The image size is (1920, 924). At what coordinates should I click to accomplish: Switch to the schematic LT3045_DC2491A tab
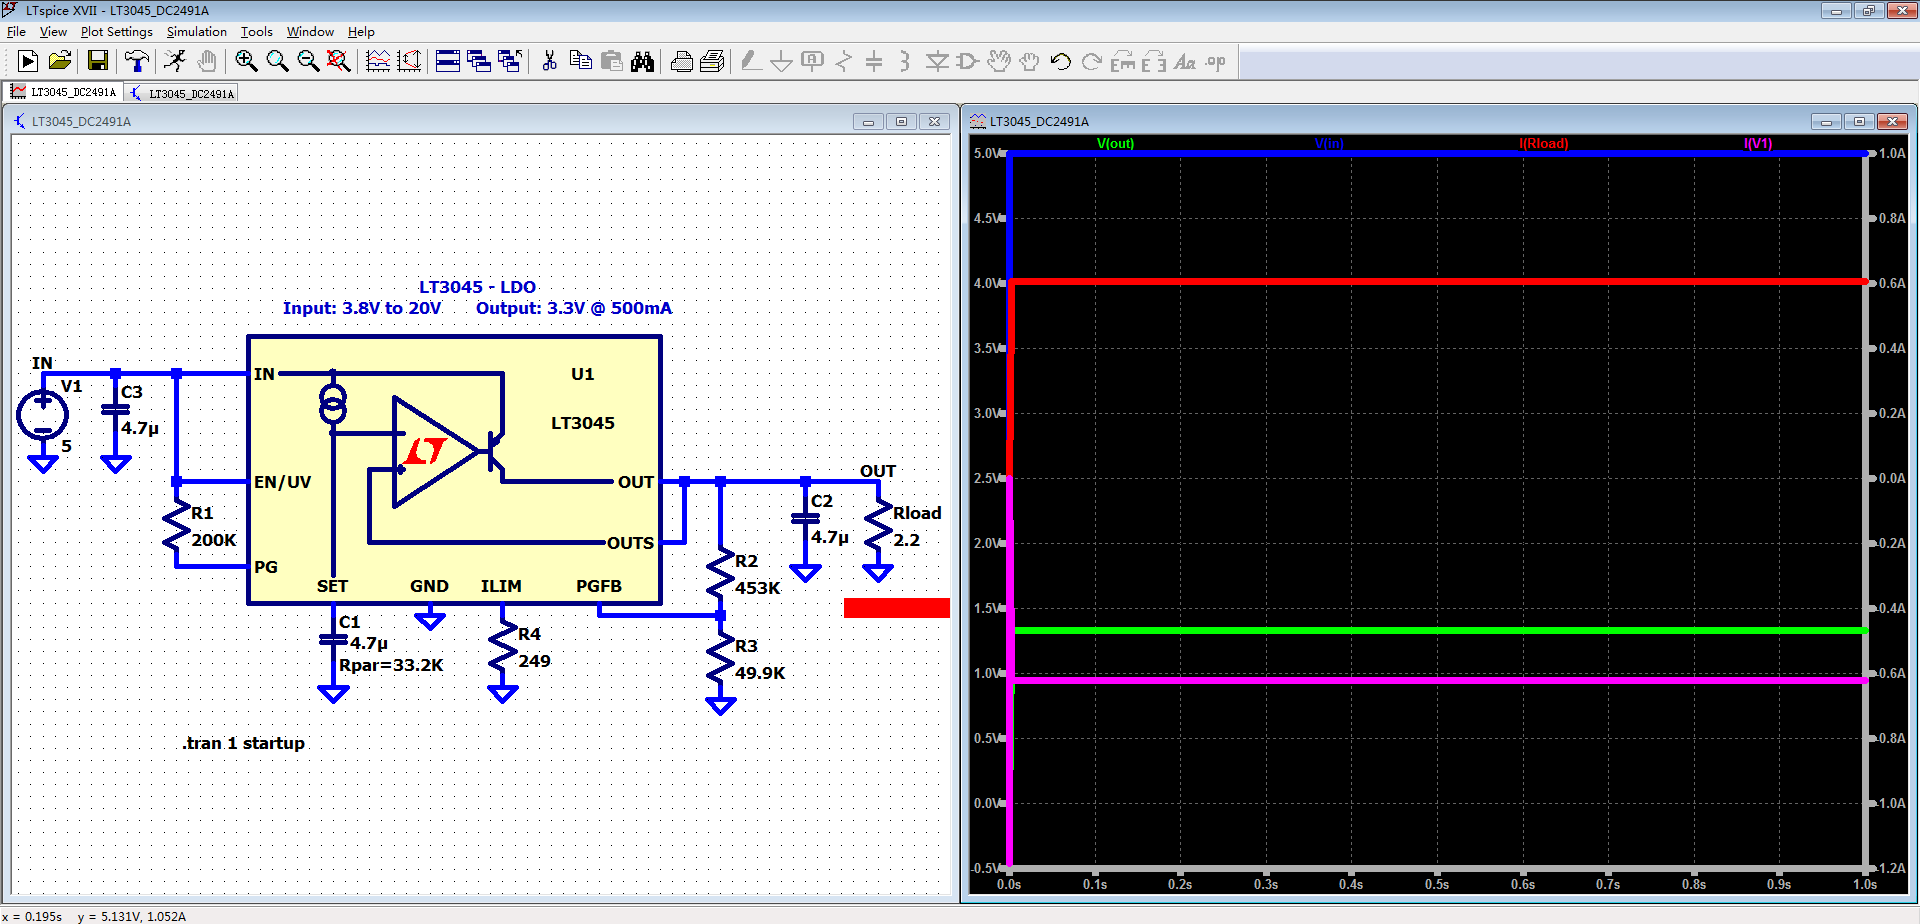pos(182,94)
